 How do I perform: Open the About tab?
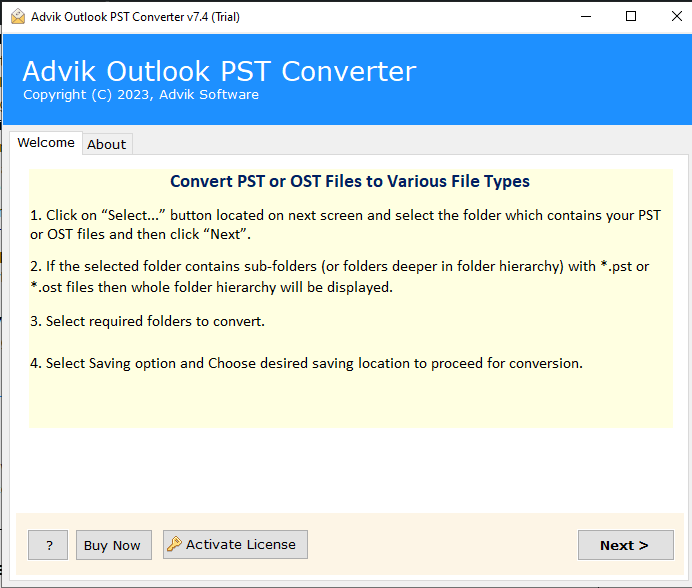(x=107, y=144)
